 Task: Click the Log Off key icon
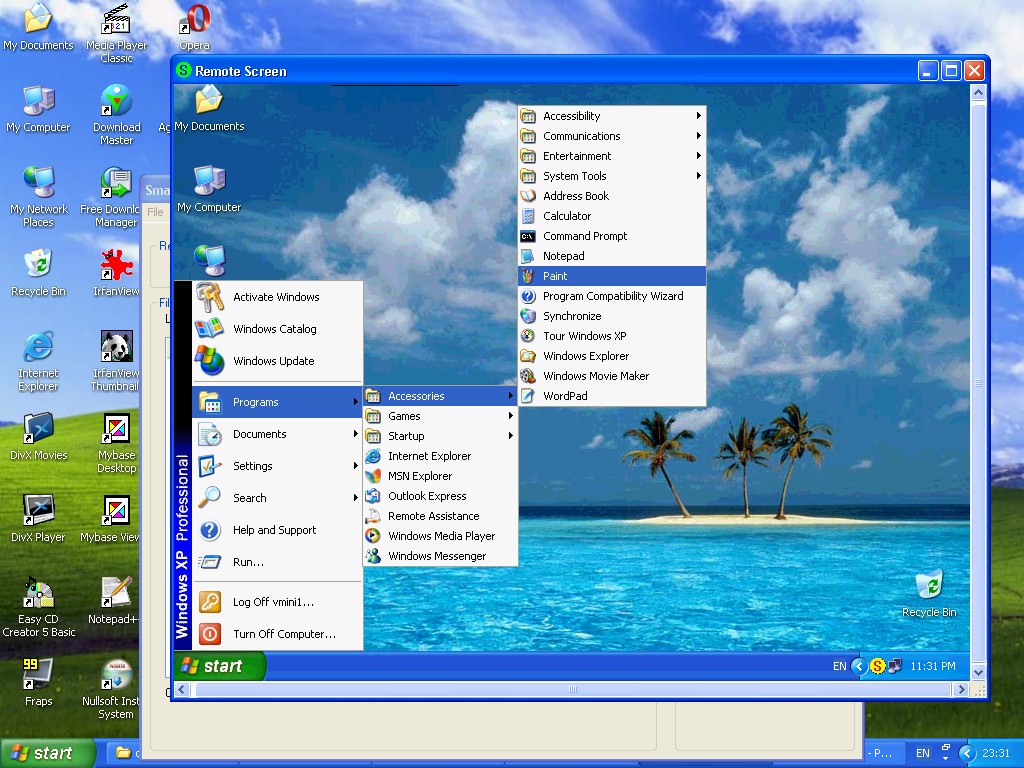point(210,601)
